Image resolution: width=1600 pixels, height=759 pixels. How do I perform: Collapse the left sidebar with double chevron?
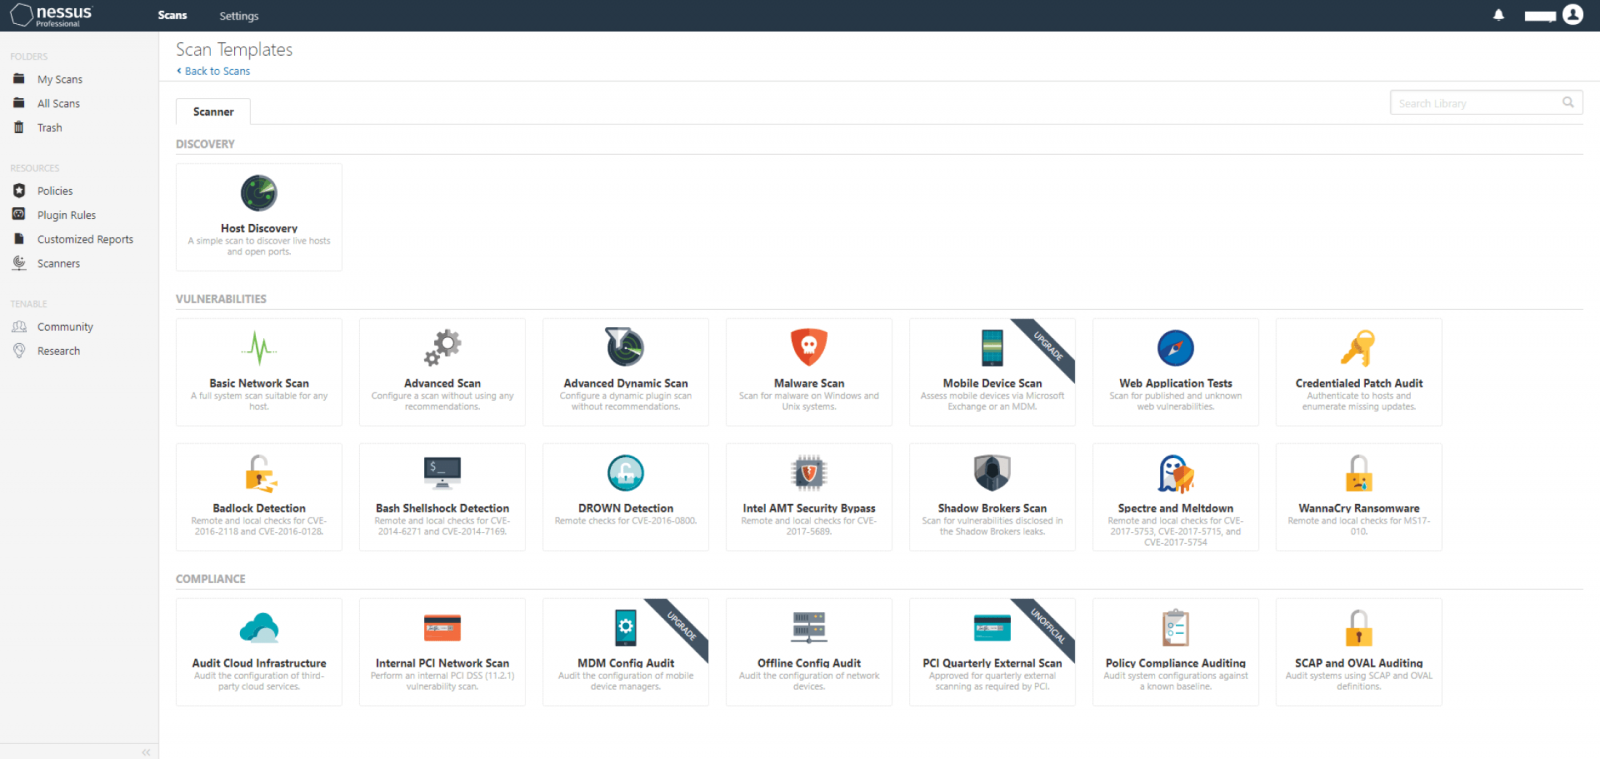[x=146, y=752]
